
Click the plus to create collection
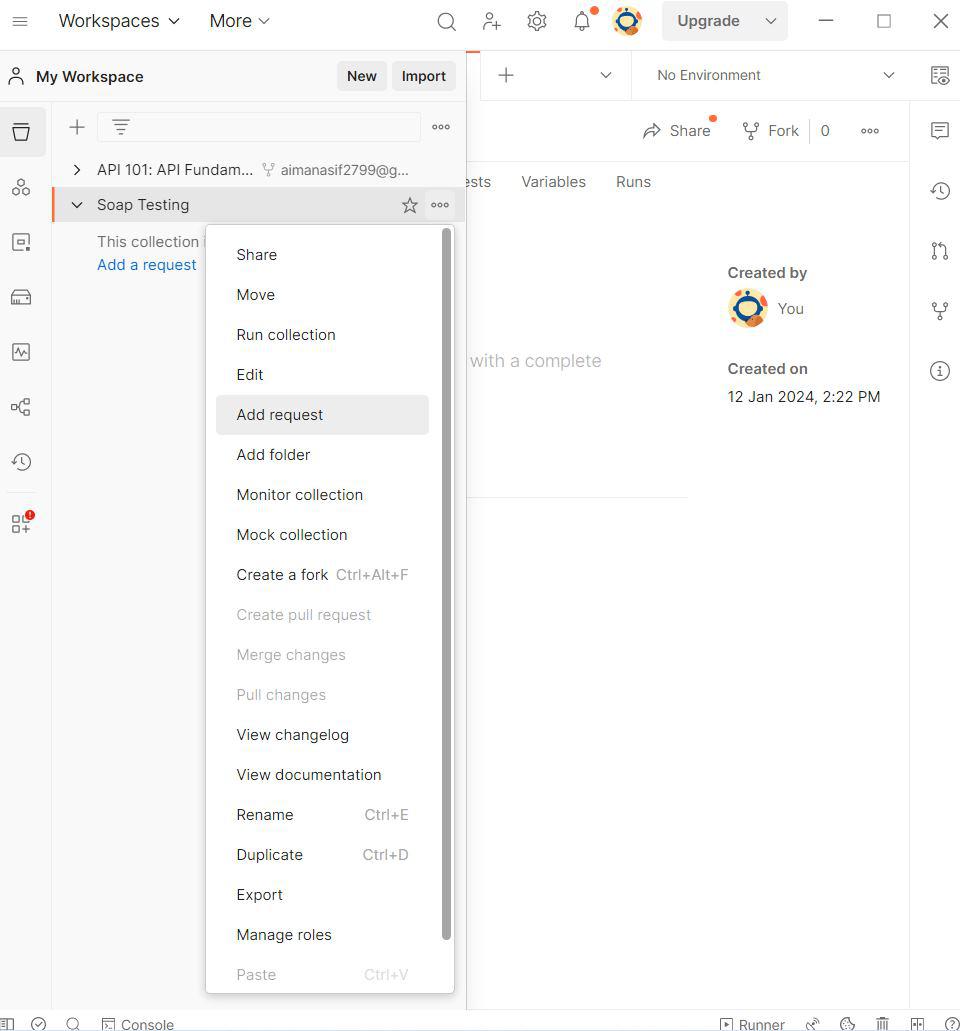[x=77, y=127]
